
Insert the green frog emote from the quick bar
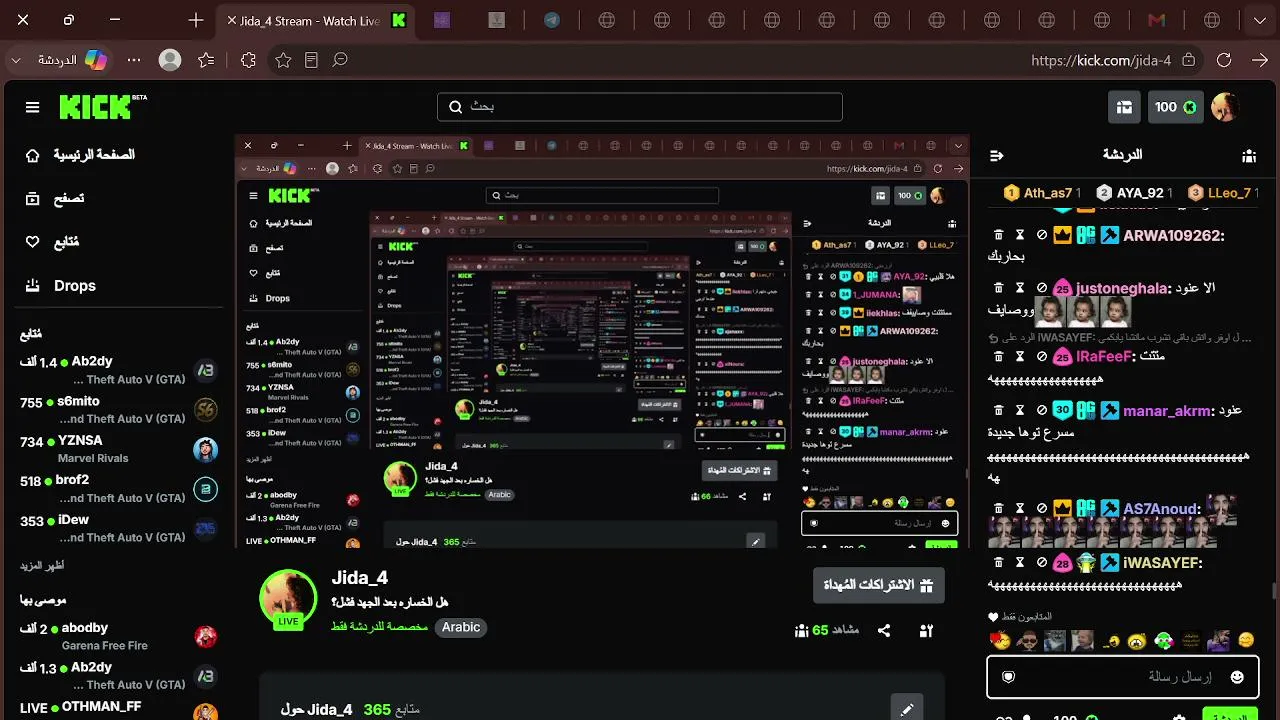(1163, 640)
